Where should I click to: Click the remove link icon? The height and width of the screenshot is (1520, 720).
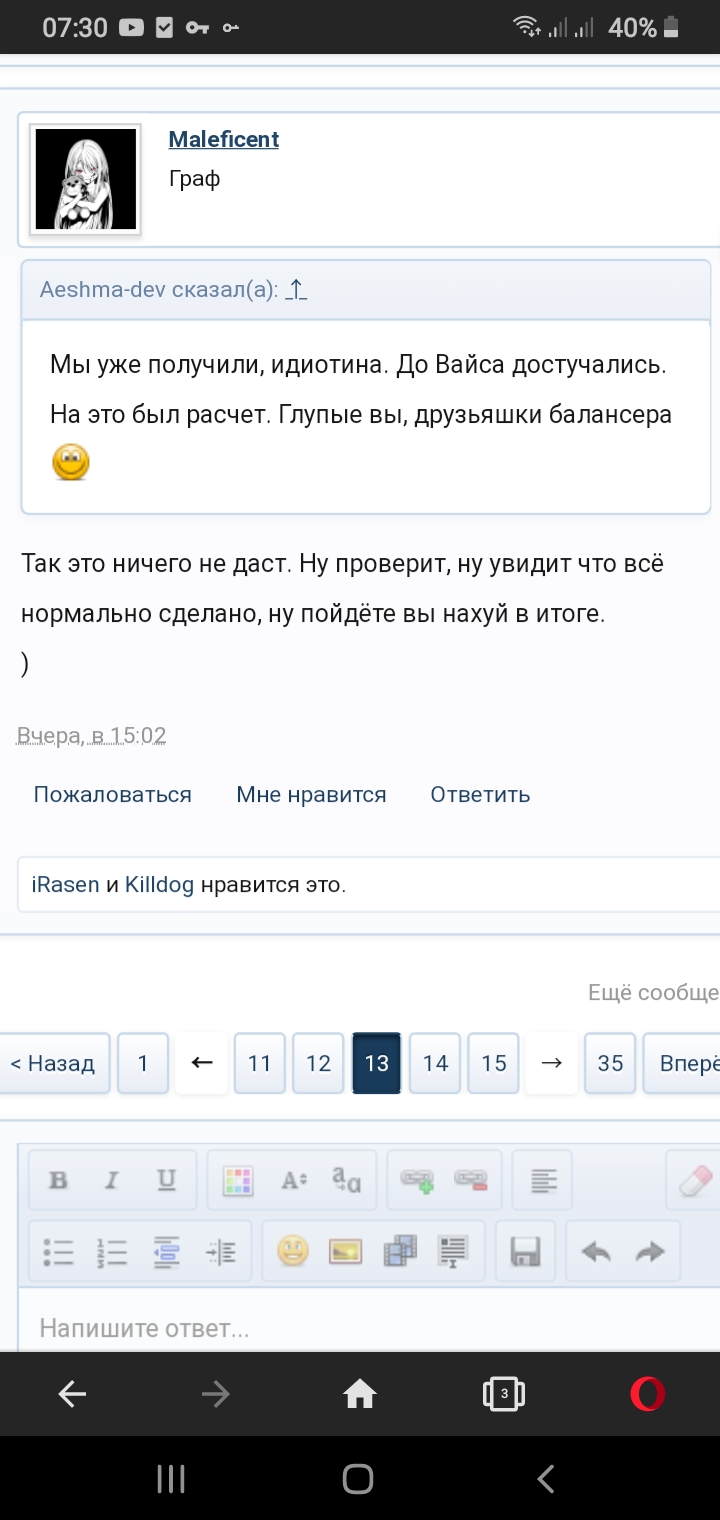coord(471,1180)
